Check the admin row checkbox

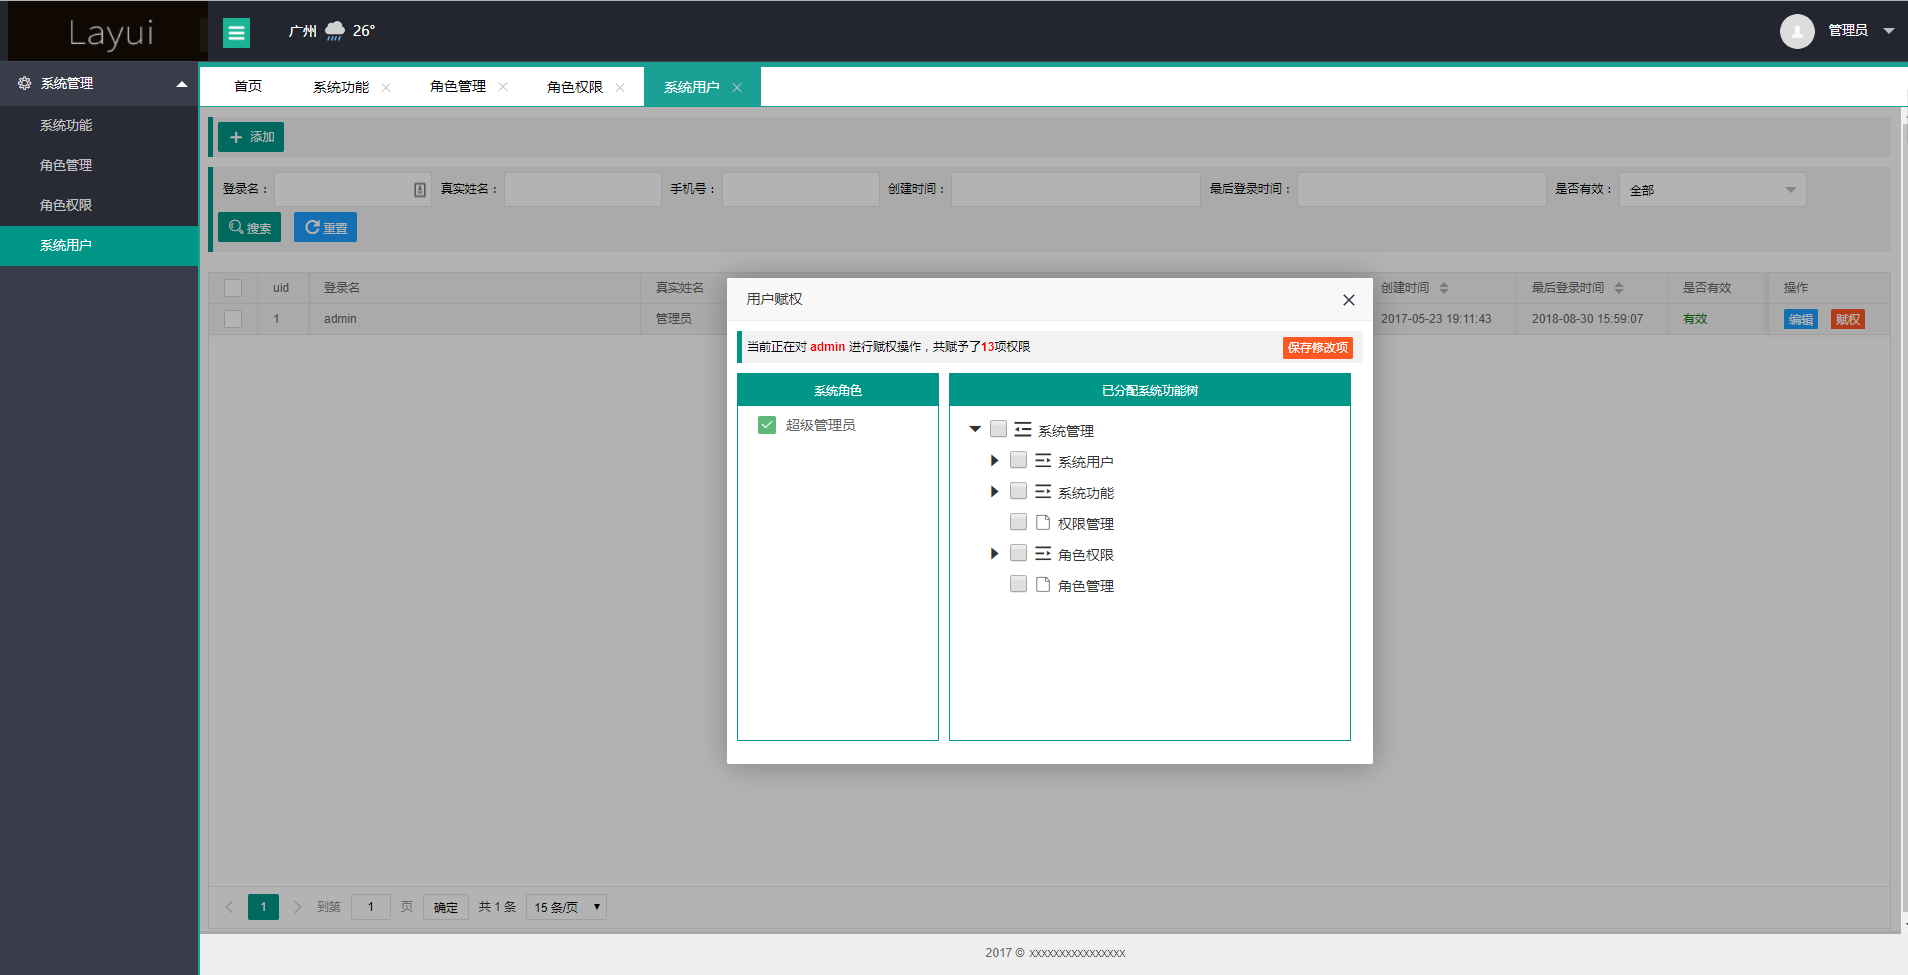[x=233, y=319]
